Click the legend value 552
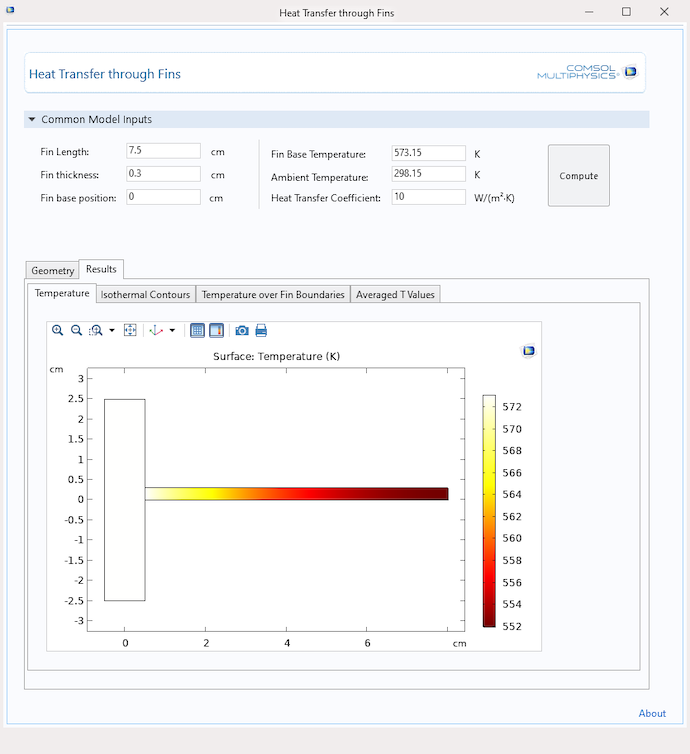Viewport: 690px width, 754px height. click(x=512, y=627)
